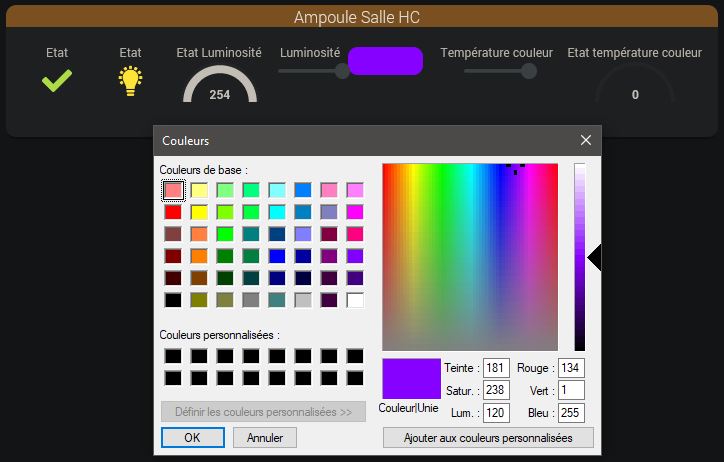Click the disabled Définir les couleurs personnalisées button
Screen dimensions: 724x462
tap(263, 412)
